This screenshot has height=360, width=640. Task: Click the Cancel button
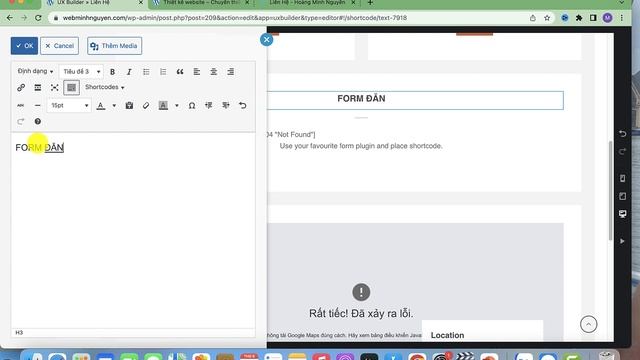coord(60,46)
